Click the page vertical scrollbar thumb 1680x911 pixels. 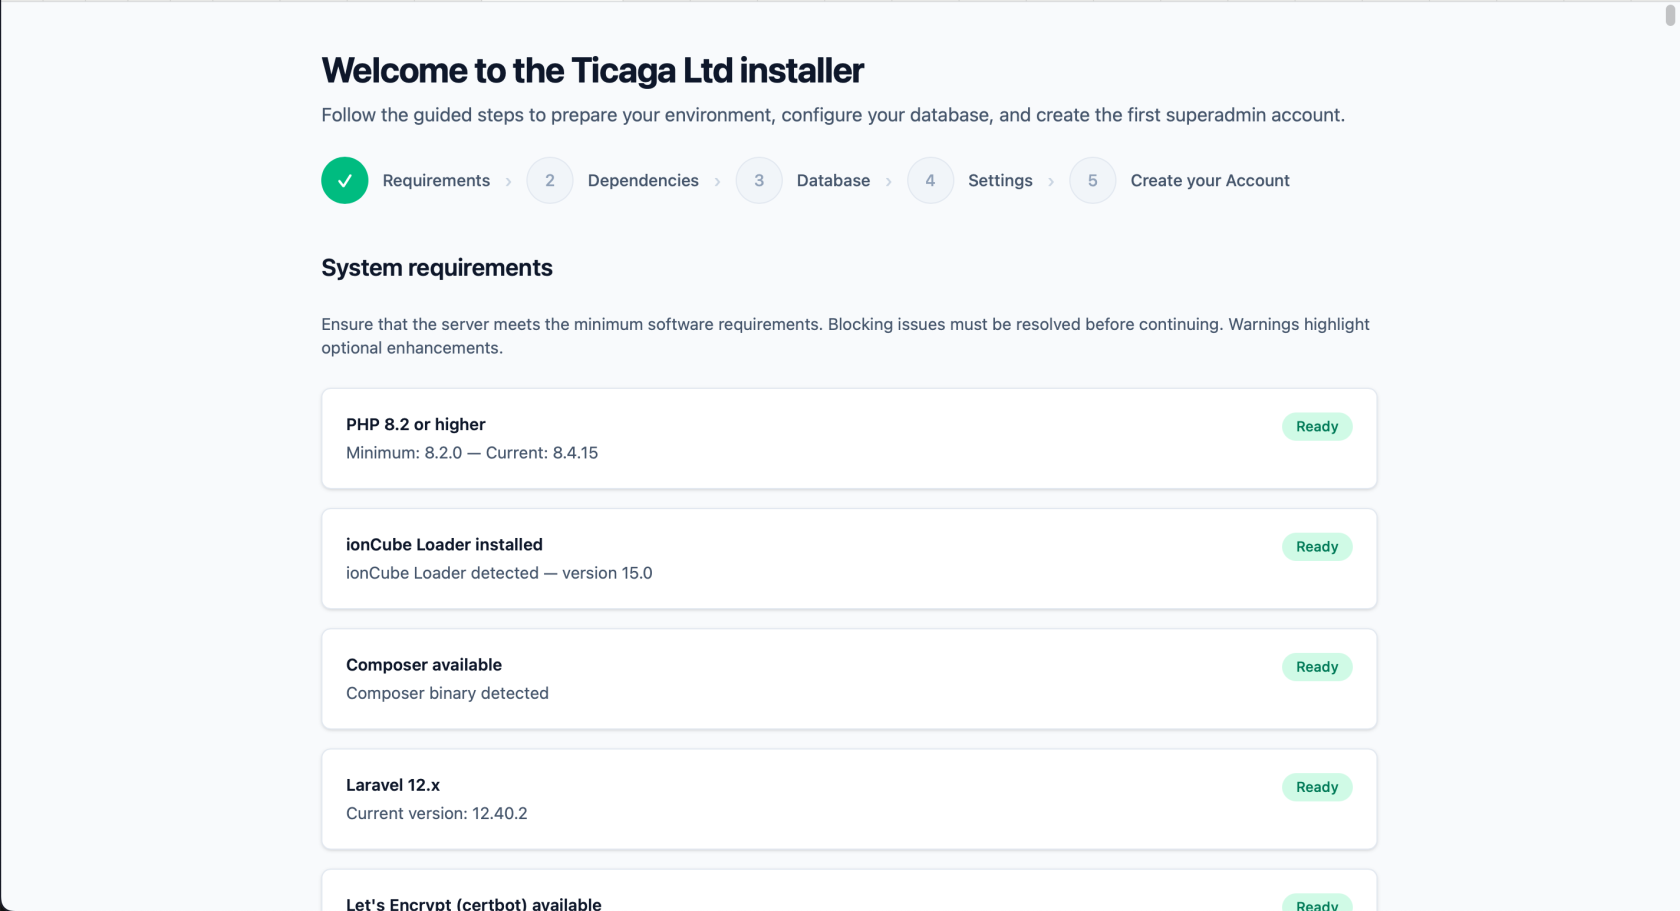click(x=1670, y=16)
